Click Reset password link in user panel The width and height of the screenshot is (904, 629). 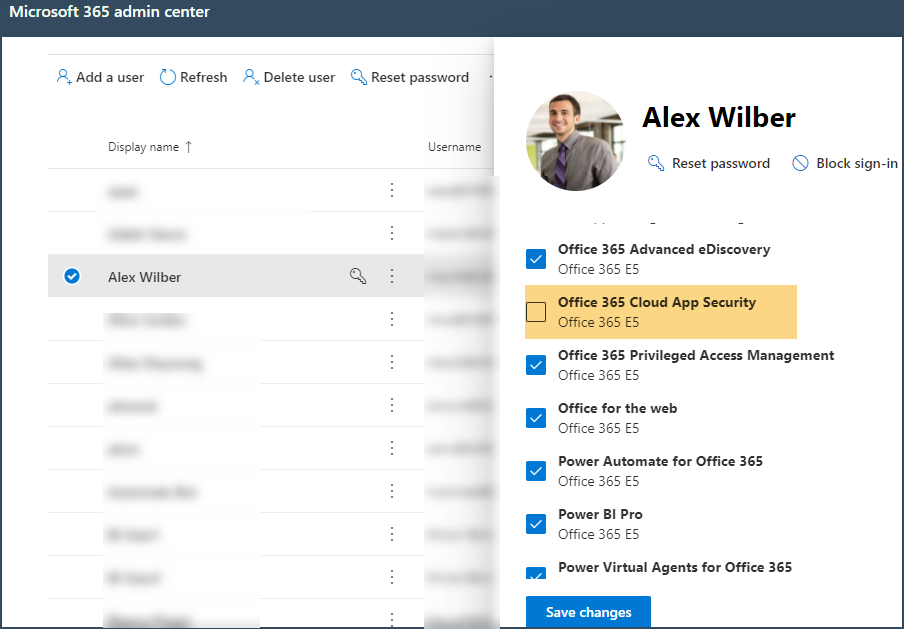click(721, 164)
